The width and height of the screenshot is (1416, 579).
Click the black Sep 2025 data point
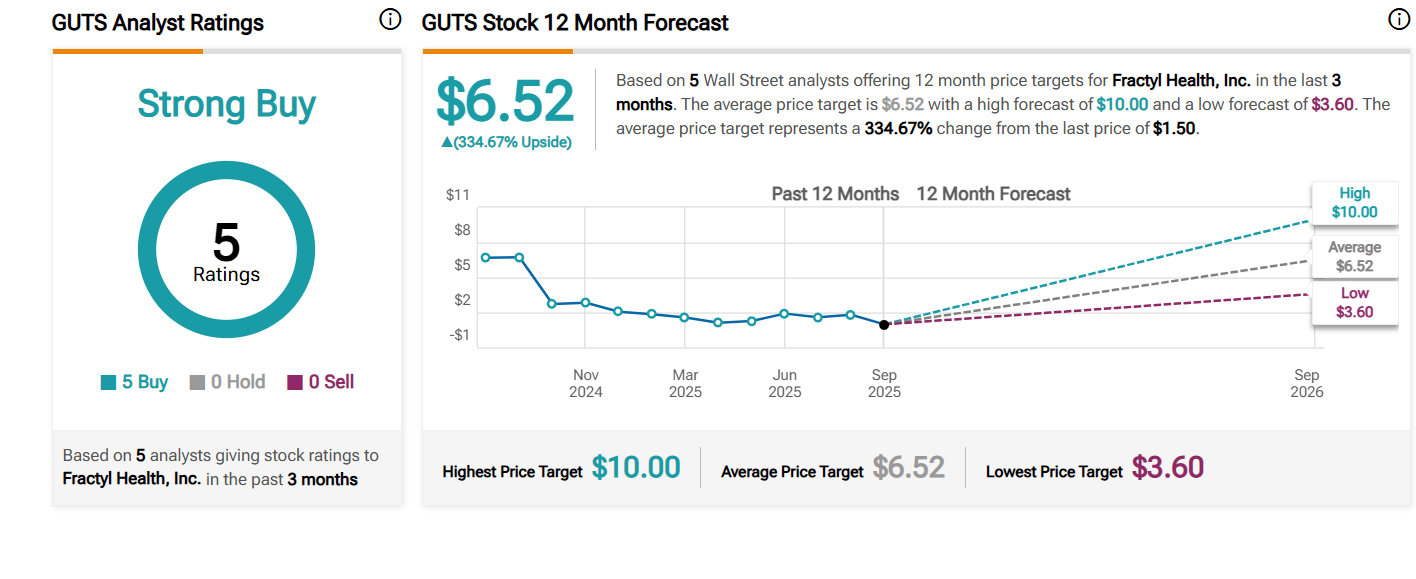[884, 324]
